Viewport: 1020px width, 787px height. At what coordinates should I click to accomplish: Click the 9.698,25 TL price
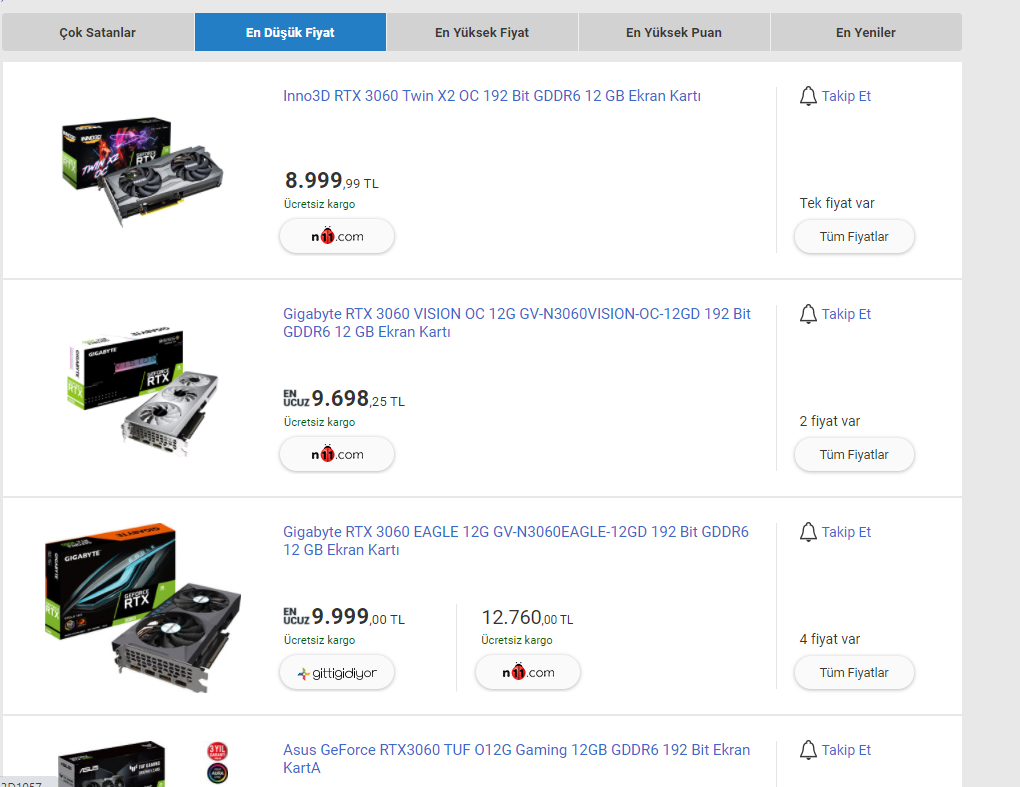coord(358,398)
